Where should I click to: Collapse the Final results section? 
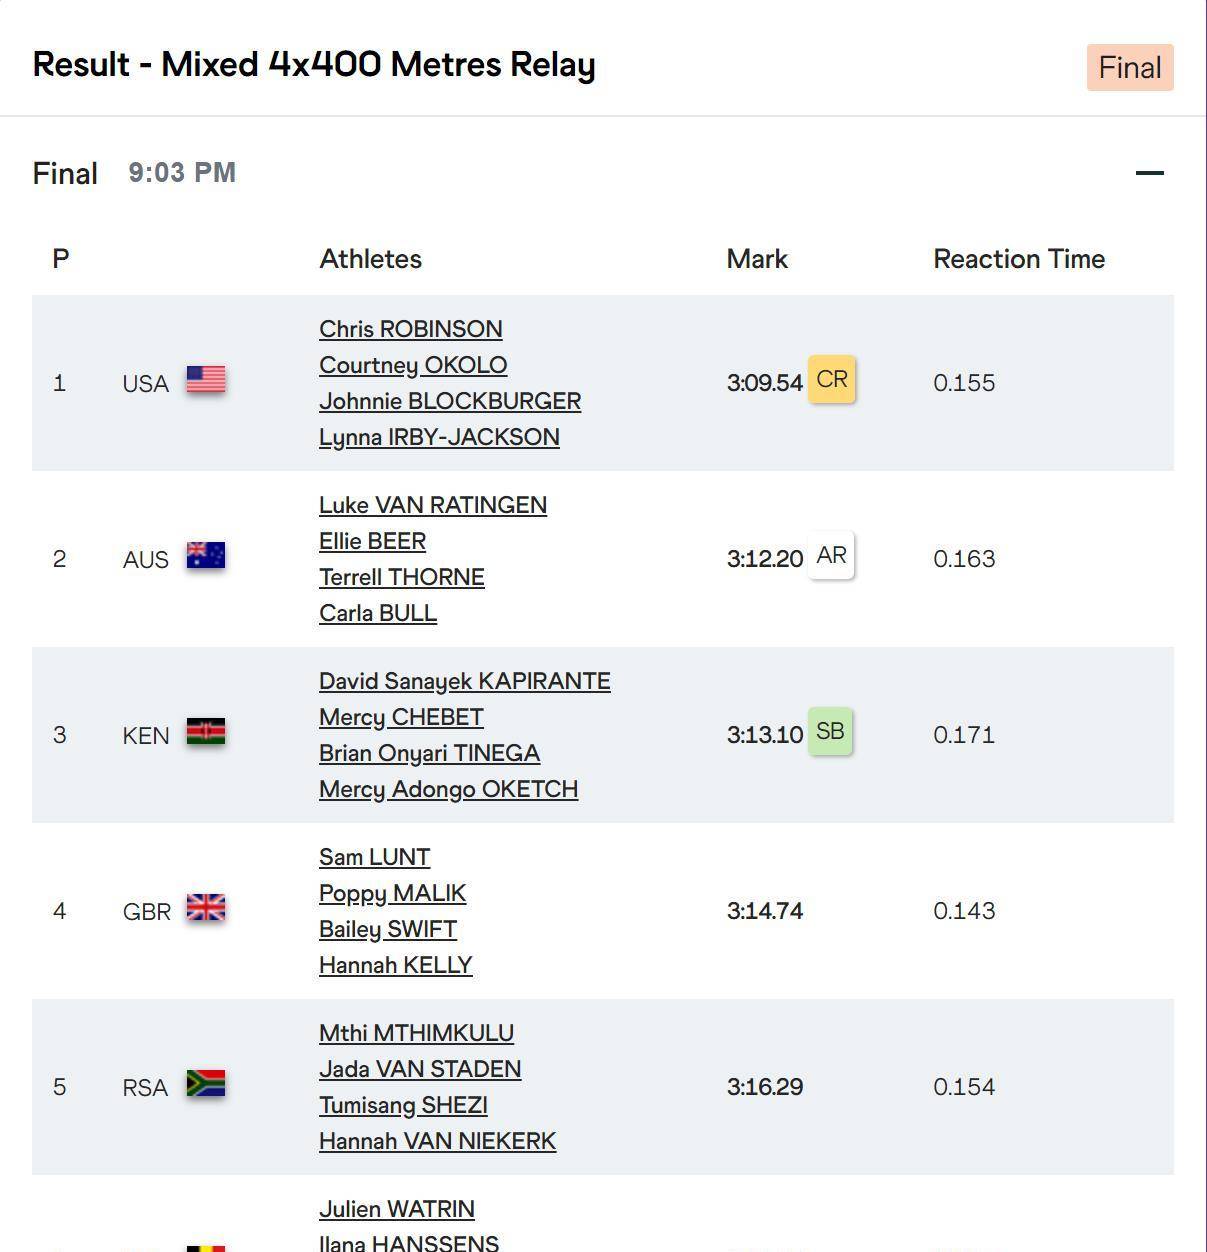click(1150, 173)
